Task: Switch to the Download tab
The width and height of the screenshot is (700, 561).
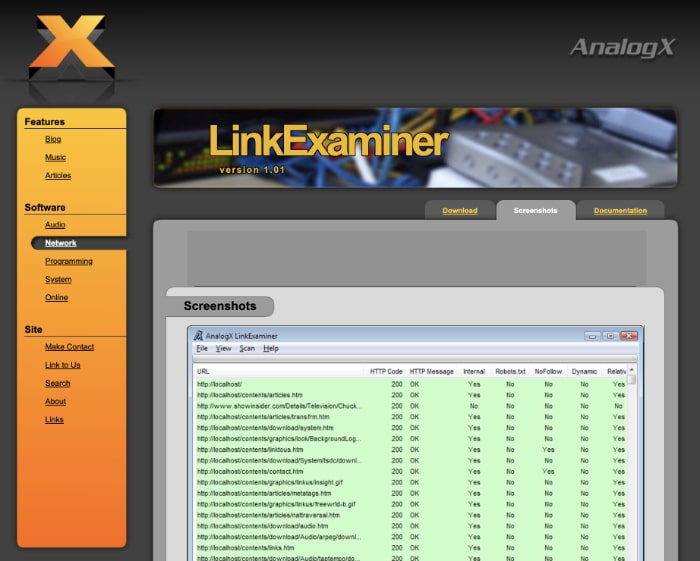Action: 460,211
